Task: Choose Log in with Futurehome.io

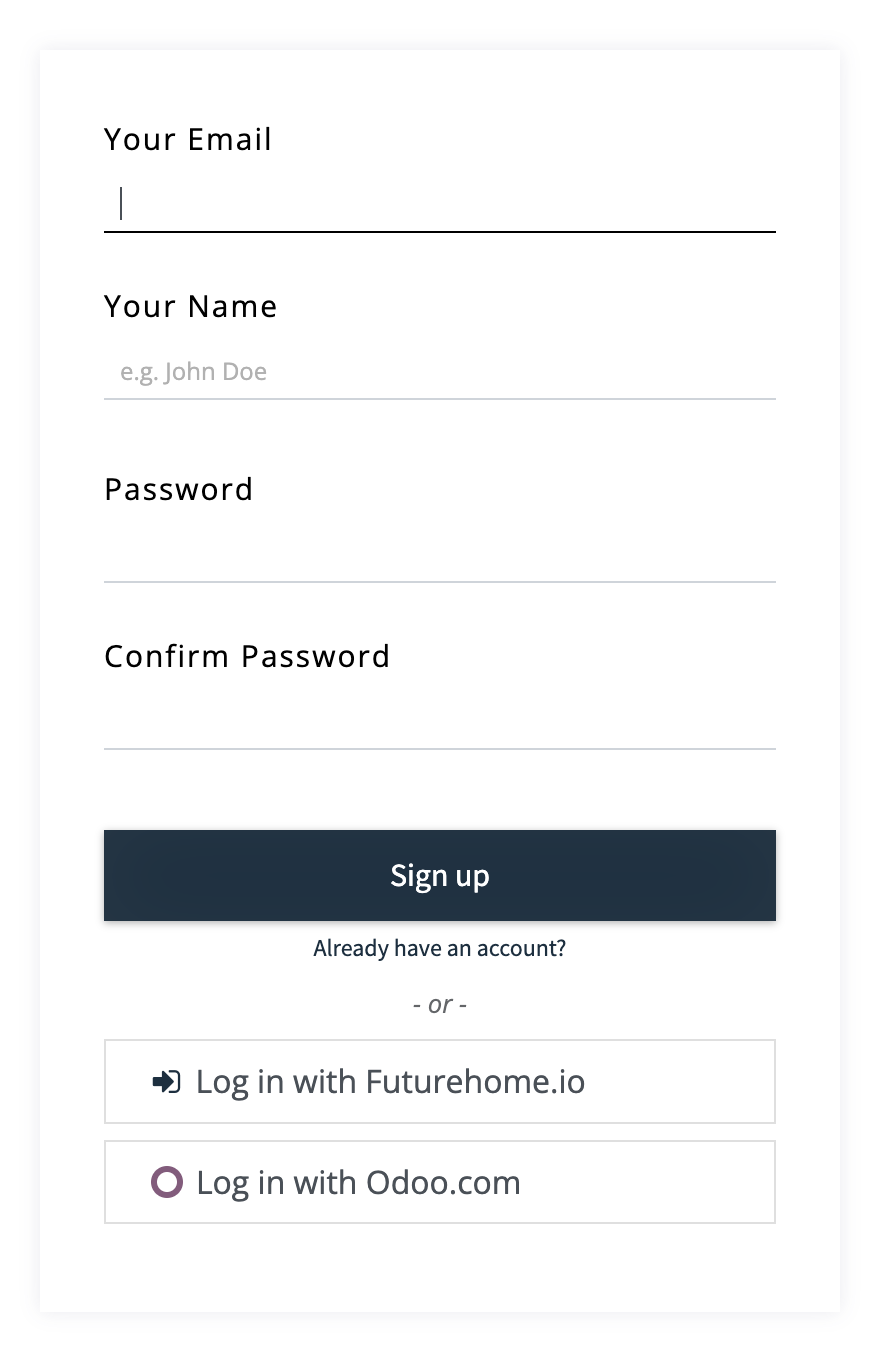Action: tap(440, 1082)
